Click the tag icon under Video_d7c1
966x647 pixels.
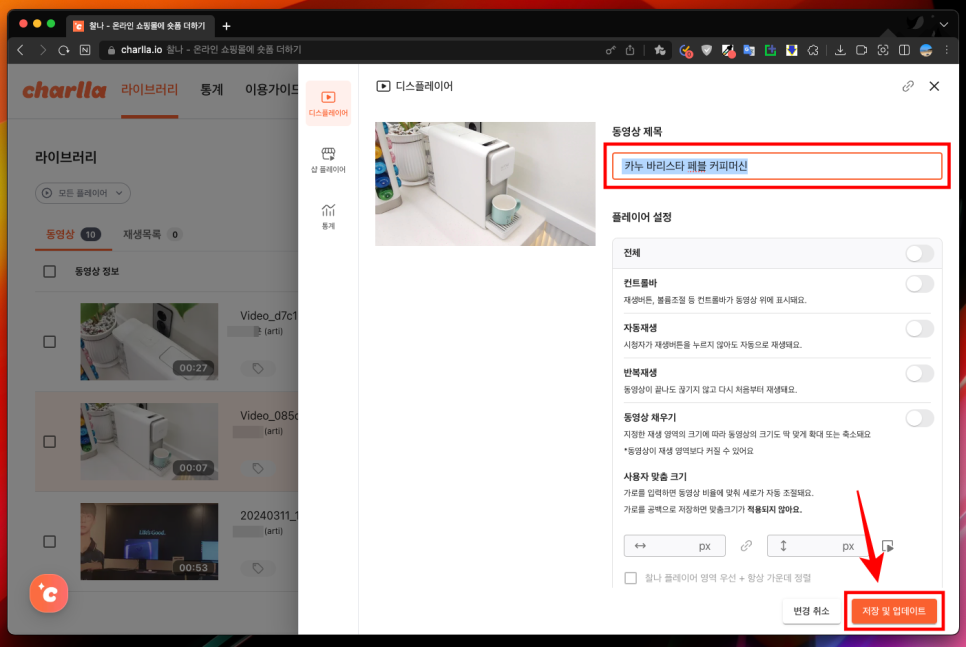258,368
